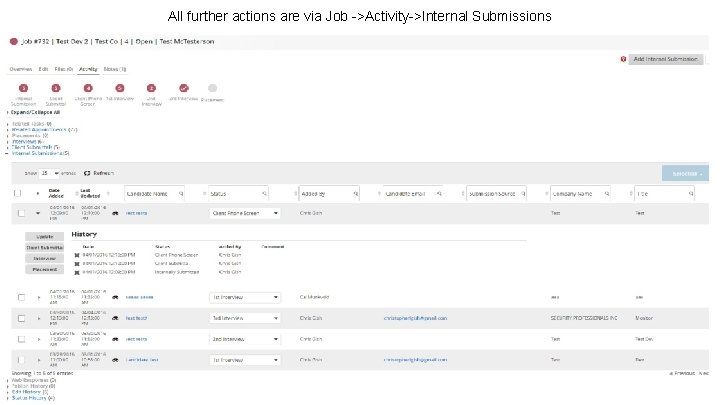Image resolution: width=720 pixels, height=405 pixels.
Task: Click the red alert icon beside Add Internal Submission
Action: click(x=625, y=59)
